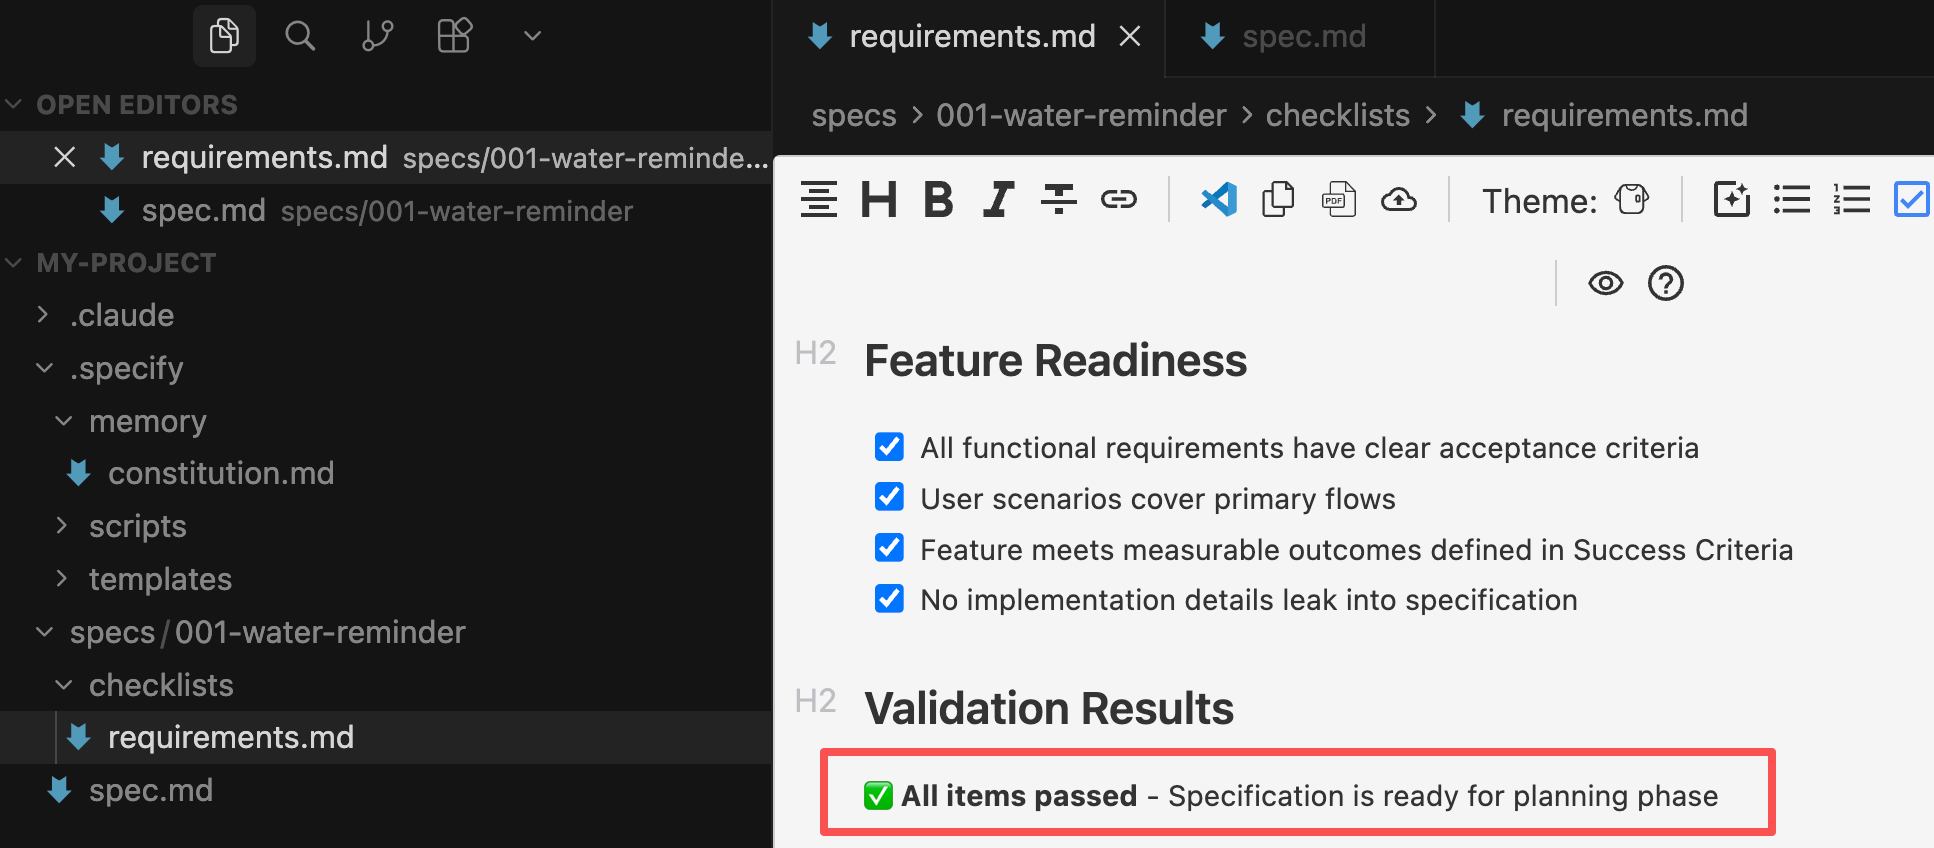The height and width of the screenshot is (848, 1934).
Task: Switch to the spec.md editor tab
Action: pos(1302,37)
